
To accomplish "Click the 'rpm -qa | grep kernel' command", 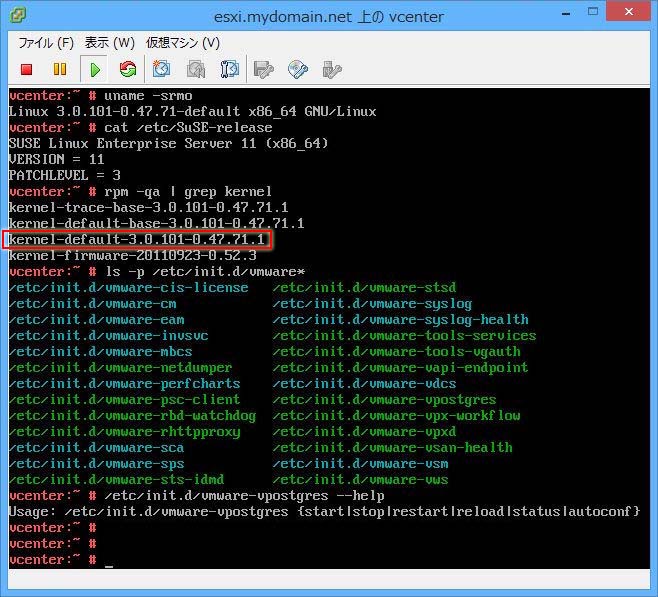I will tap(188, 192).
